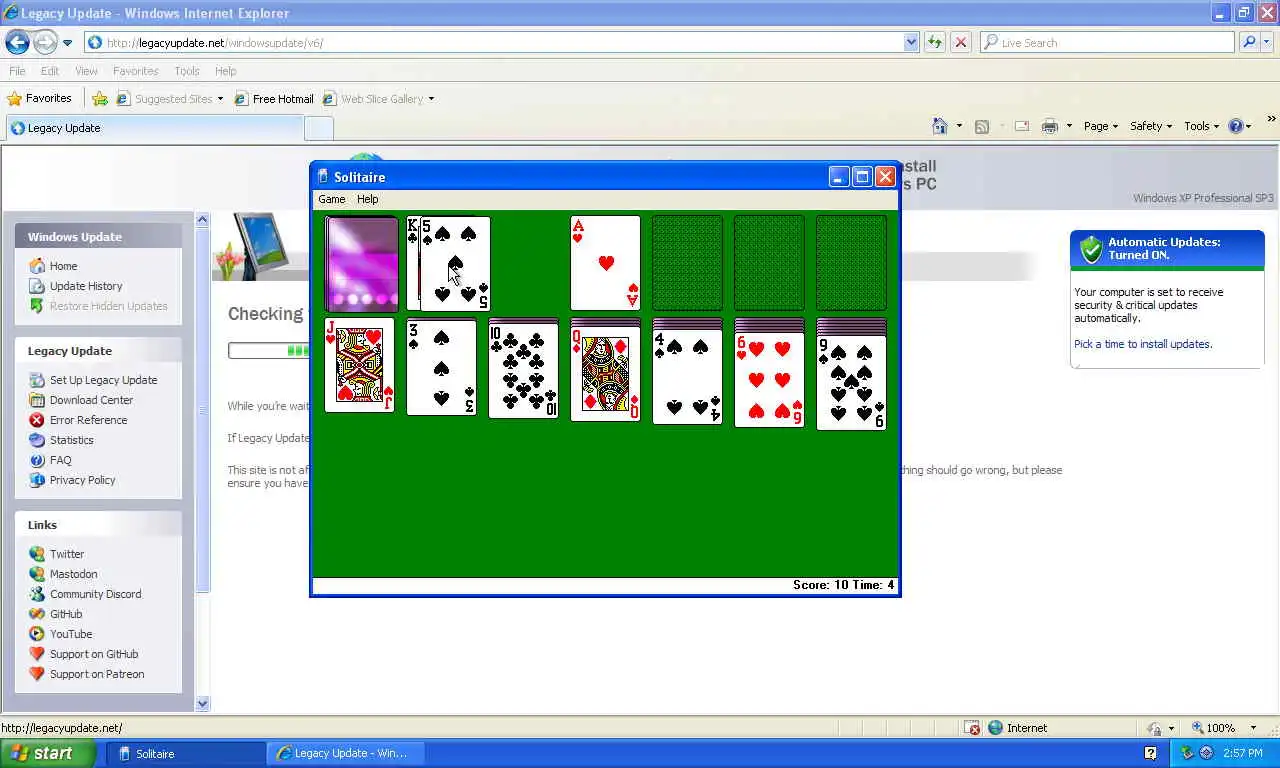The width and height of the screenshot is (1280, 768).
Task: Open the File menu in Internet Explorer
Action: 17,71
